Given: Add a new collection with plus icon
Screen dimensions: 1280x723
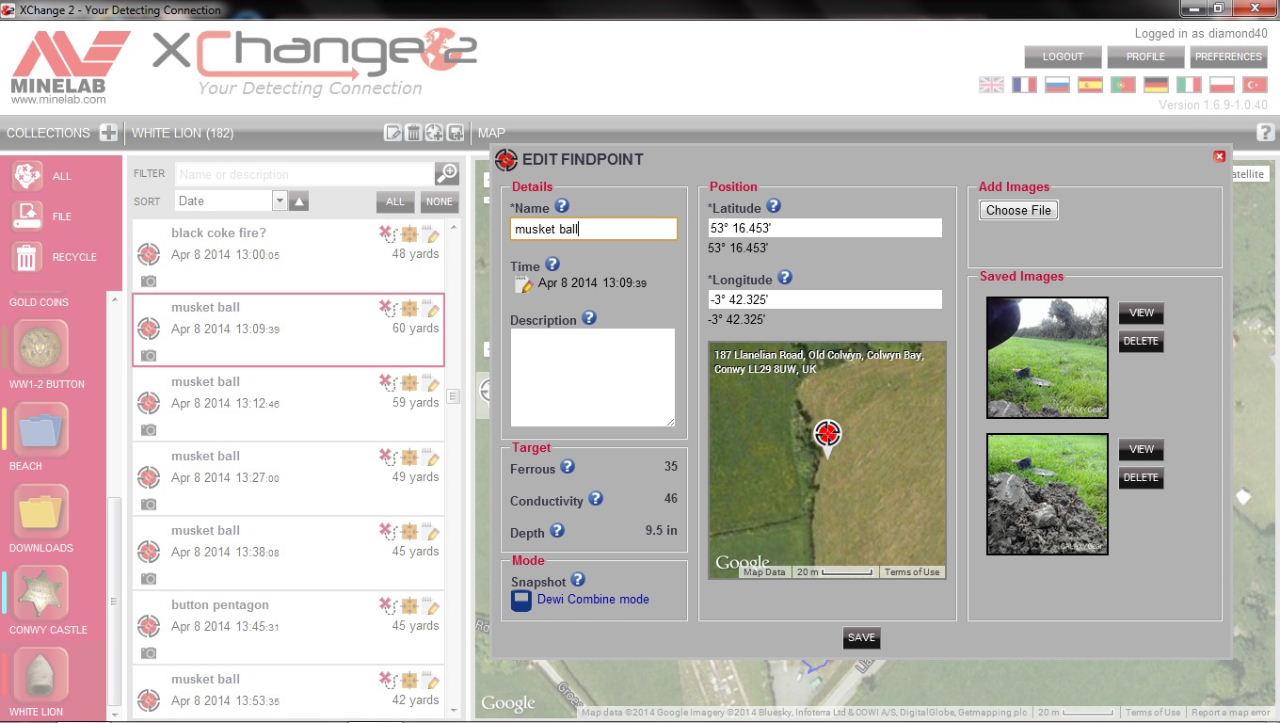Looking at the screenshot, I should tap(108, 133).
